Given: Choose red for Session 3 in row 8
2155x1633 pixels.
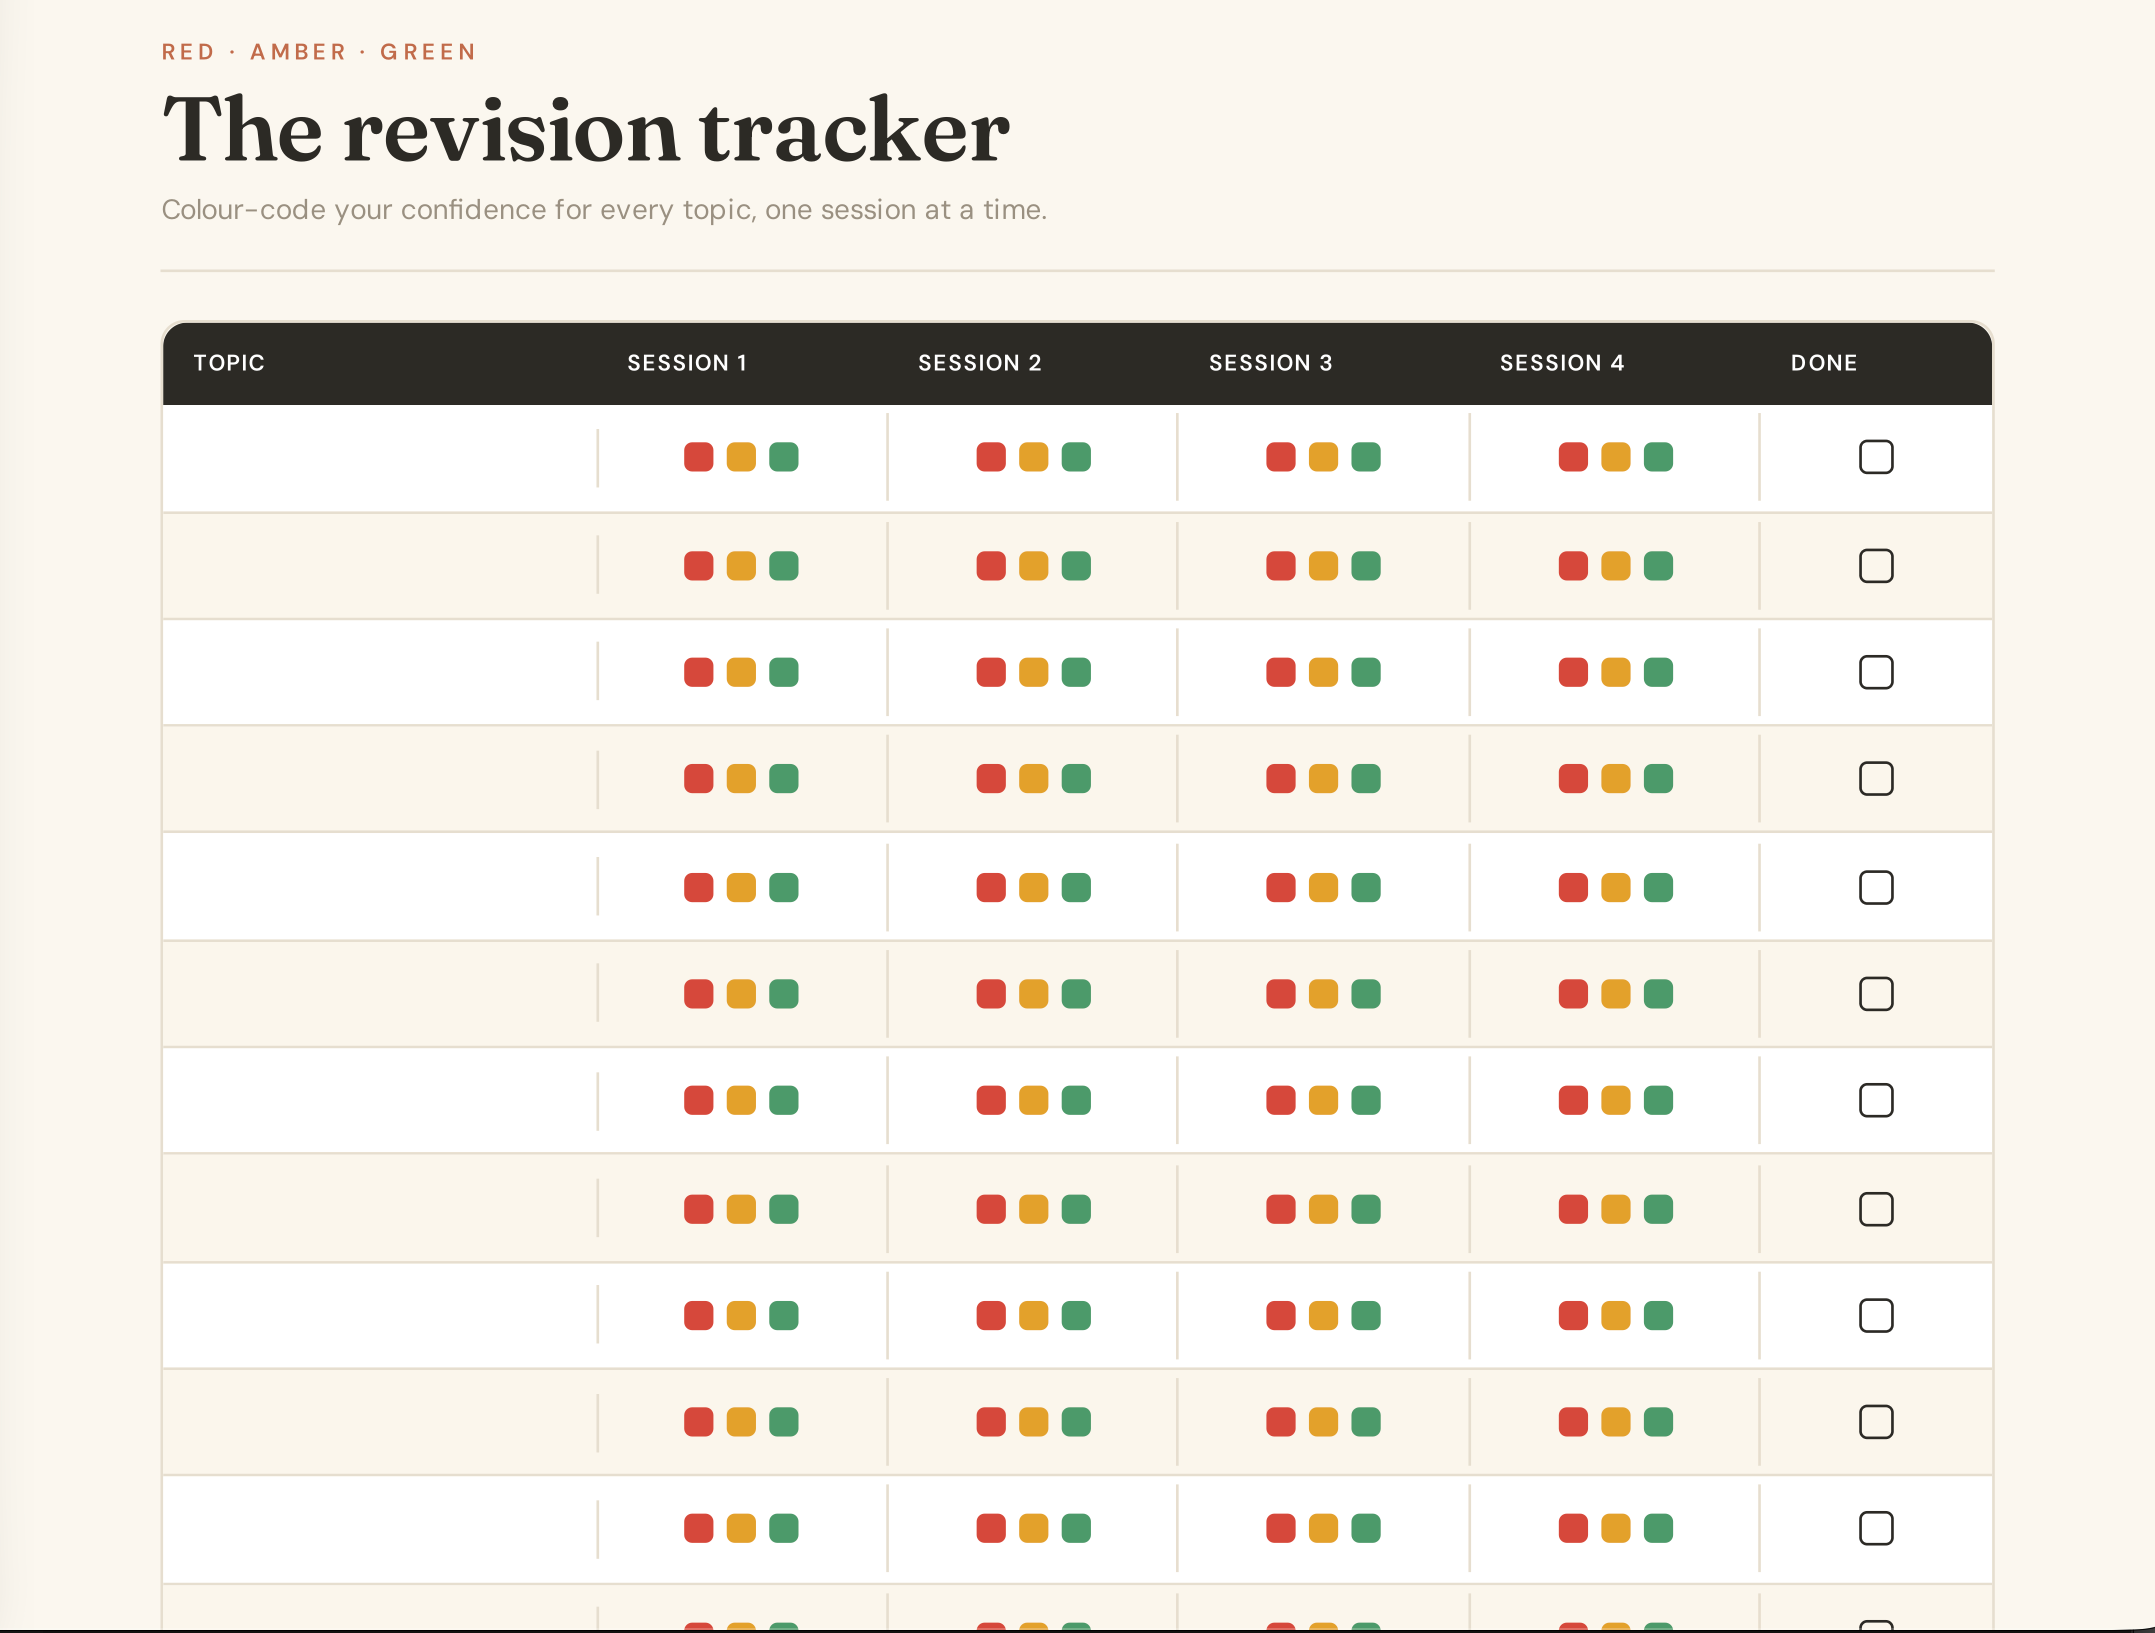Looking at the screenshot, I should (1281, 1209).
